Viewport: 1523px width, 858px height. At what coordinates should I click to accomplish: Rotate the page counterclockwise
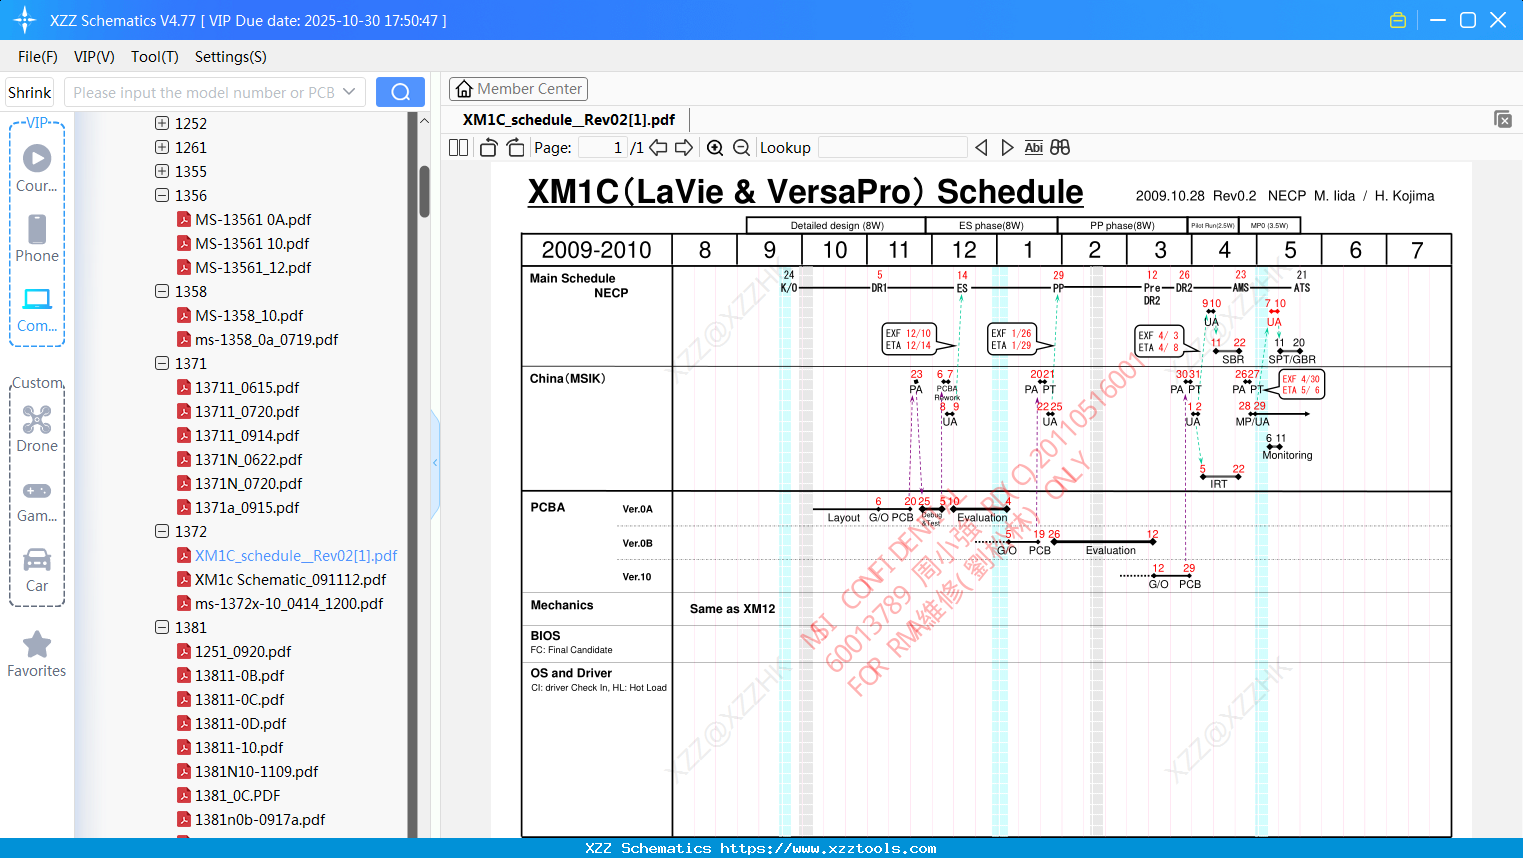pyautogui.click(x=488, y=148)
